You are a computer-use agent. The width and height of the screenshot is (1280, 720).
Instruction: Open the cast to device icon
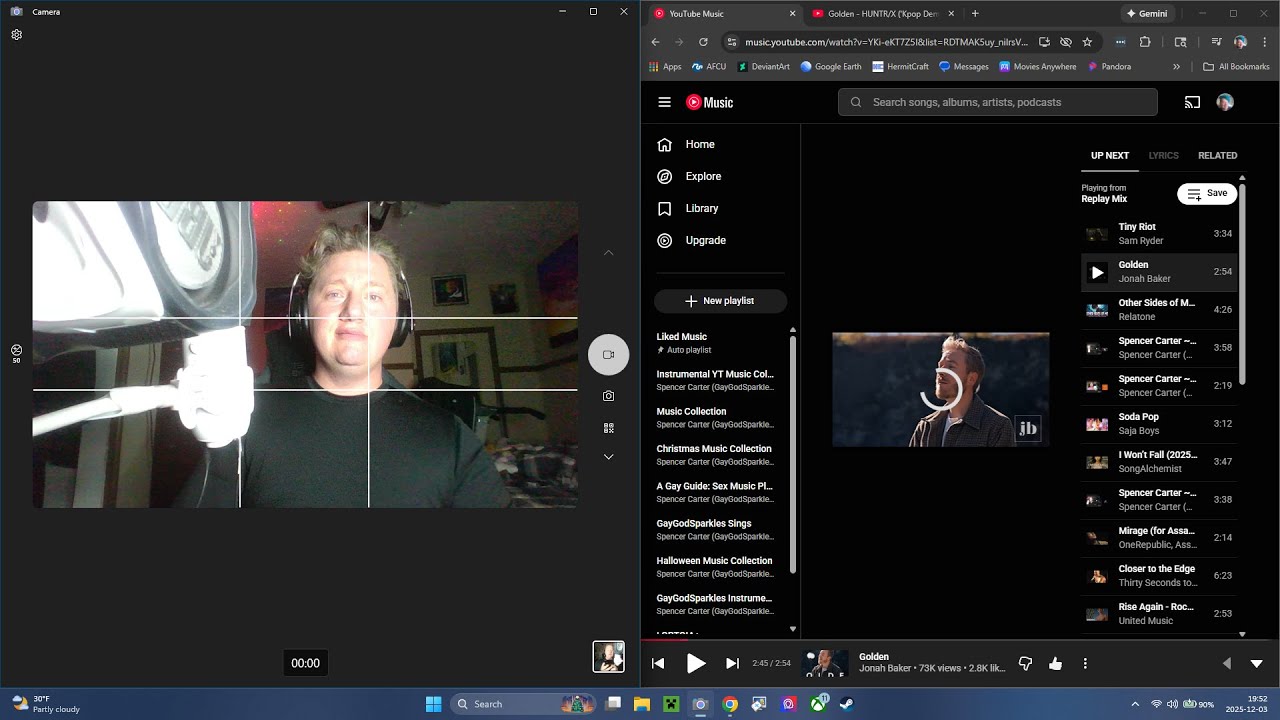(x=1192, y=102)
